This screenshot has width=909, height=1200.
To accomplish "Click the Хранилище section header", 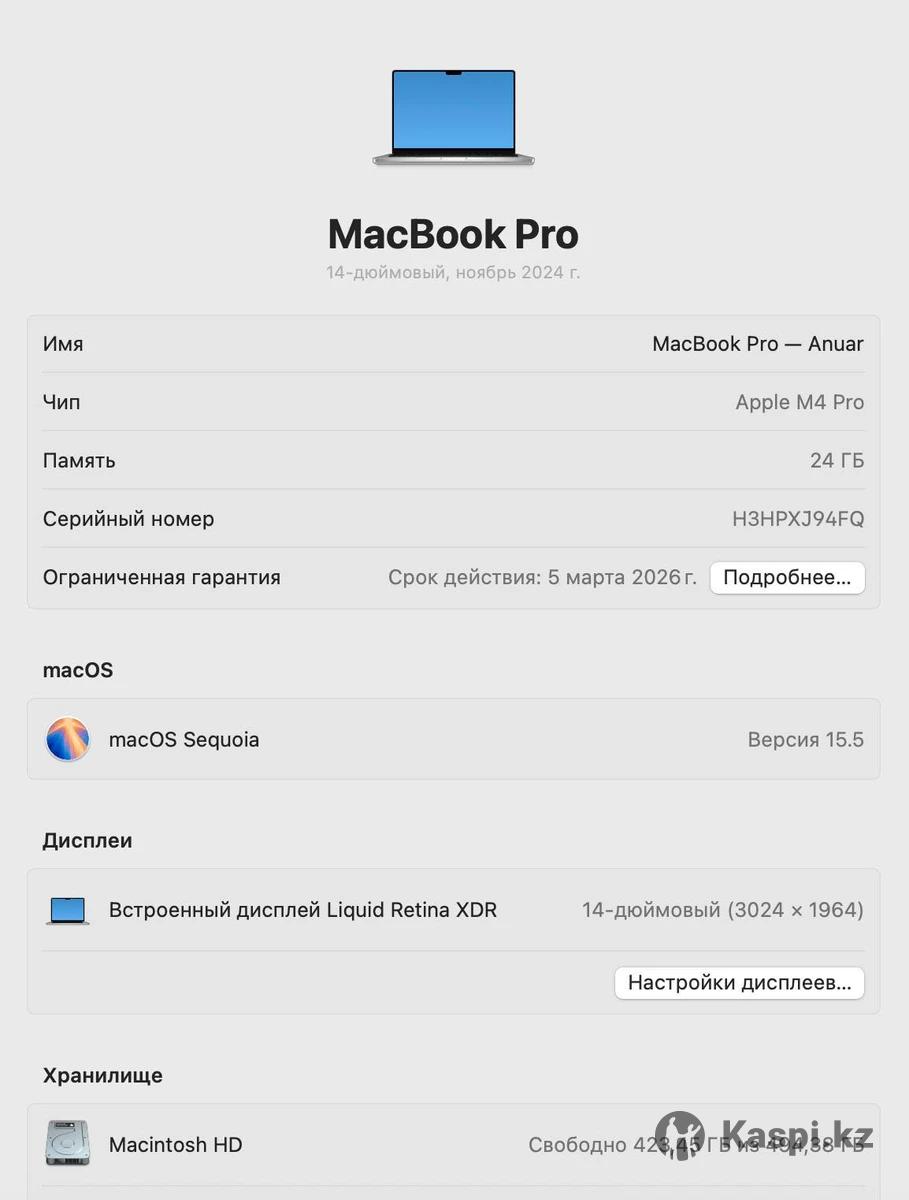I will click(103, 1075).
